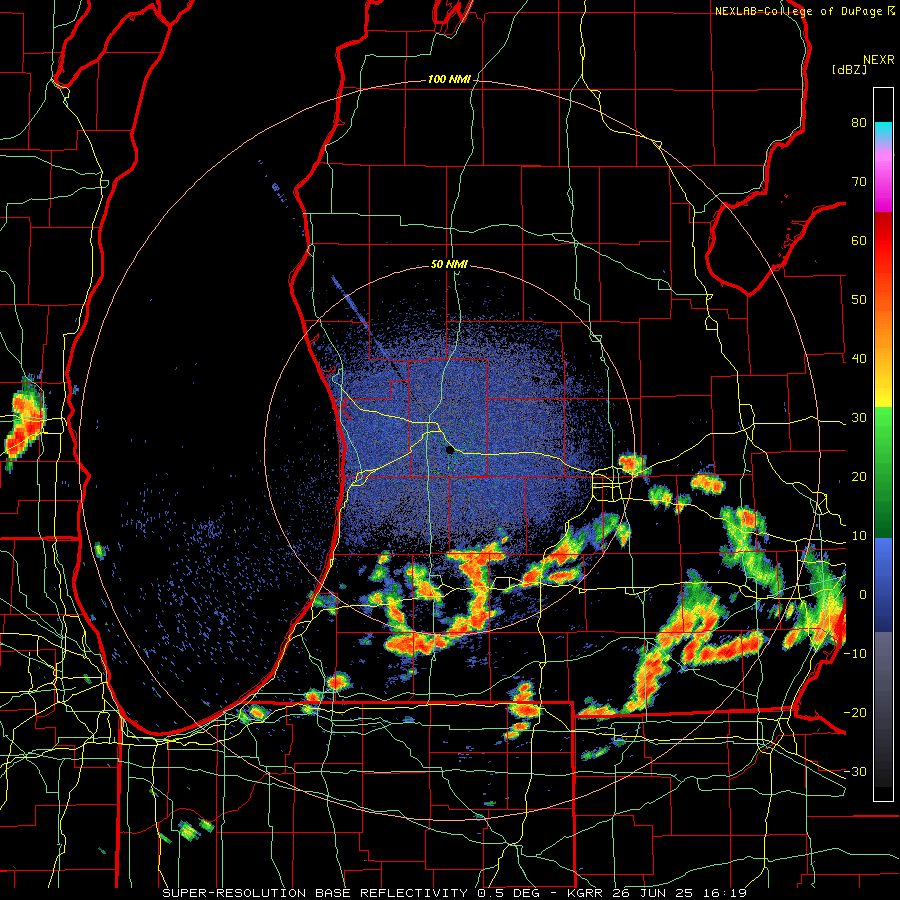Click the dBZ unit label above the color scale
900x900 pixels.
coord(849,70)
